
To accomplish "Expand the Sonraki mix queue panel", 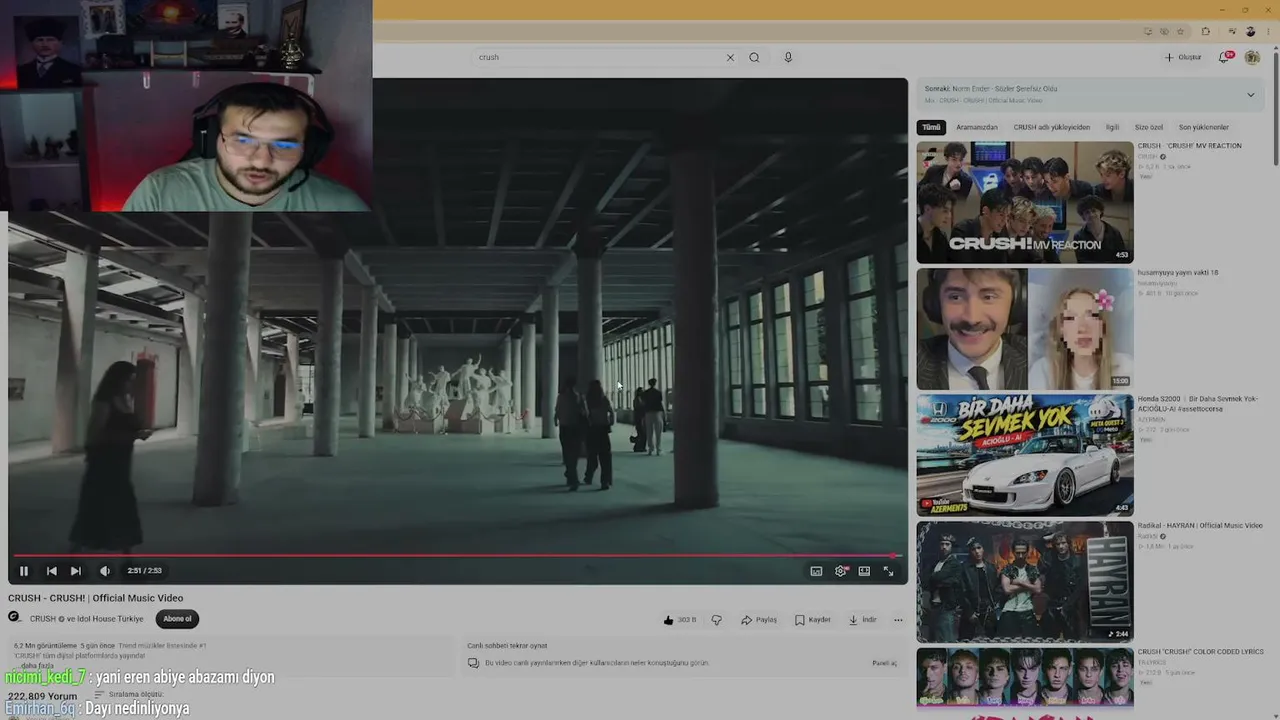I will (1250, 95).
